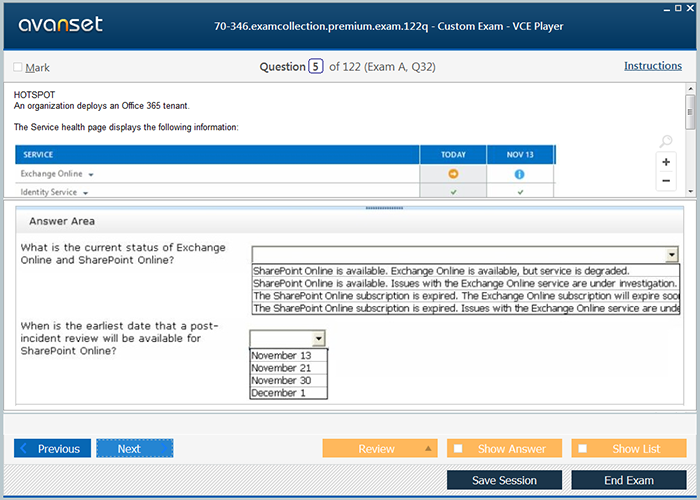Viewport: 700px width, 500px height.
Task: Minimize the VCE Player window
Action: [x=667, y=9]
